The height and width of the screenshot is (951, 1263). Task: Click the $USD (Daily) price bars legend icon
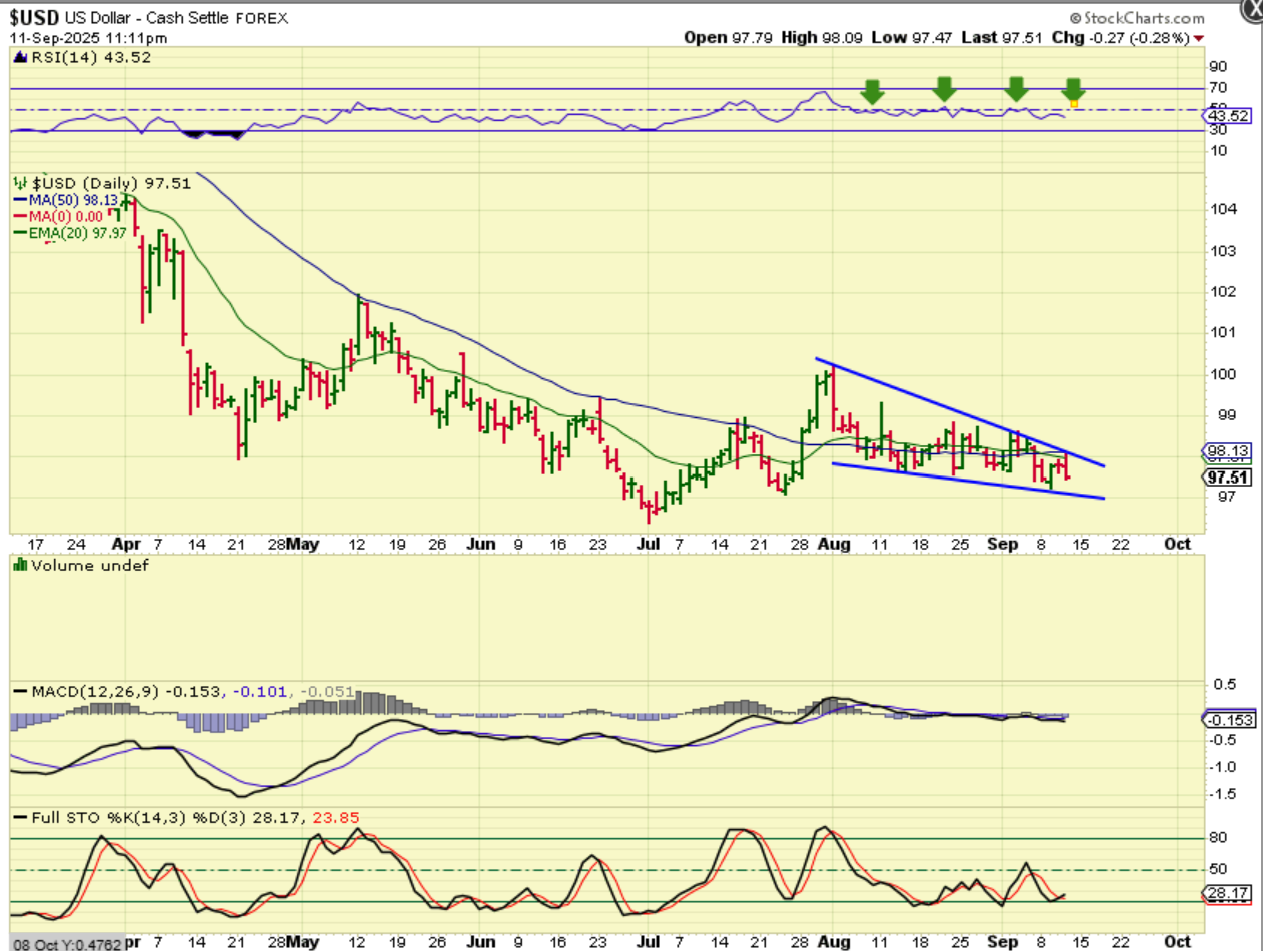tap(18, 184)
